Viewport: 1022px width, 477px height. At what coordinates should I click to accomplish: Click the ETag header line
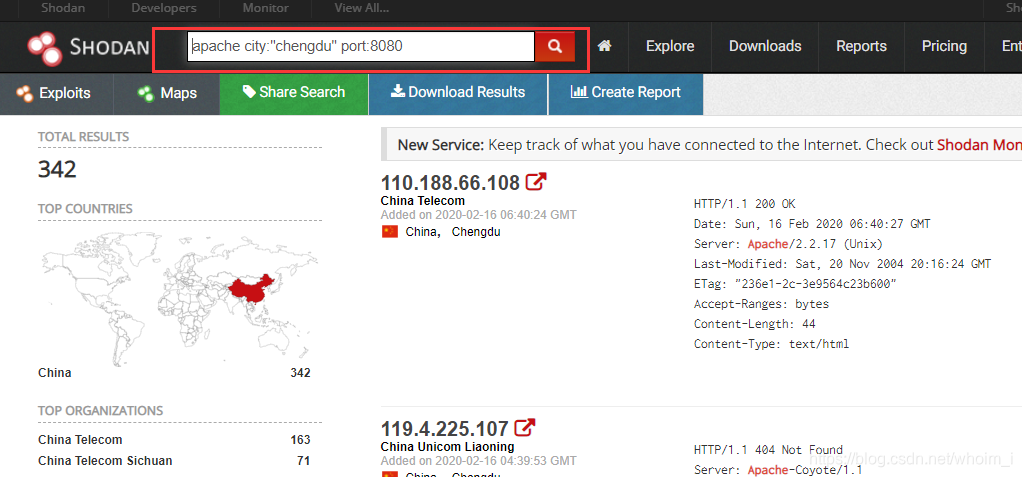796,283
